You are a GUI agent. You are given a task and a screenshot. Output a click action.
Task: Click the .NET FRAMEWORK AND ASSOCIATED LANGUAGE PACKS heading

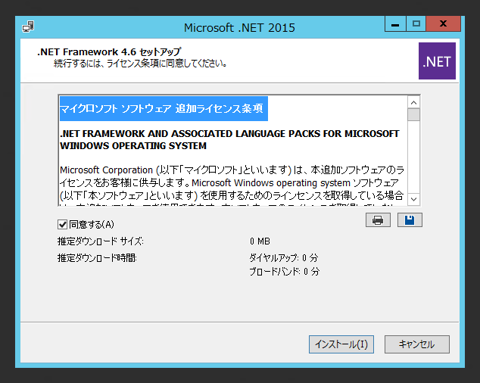(x=229, y=140)
